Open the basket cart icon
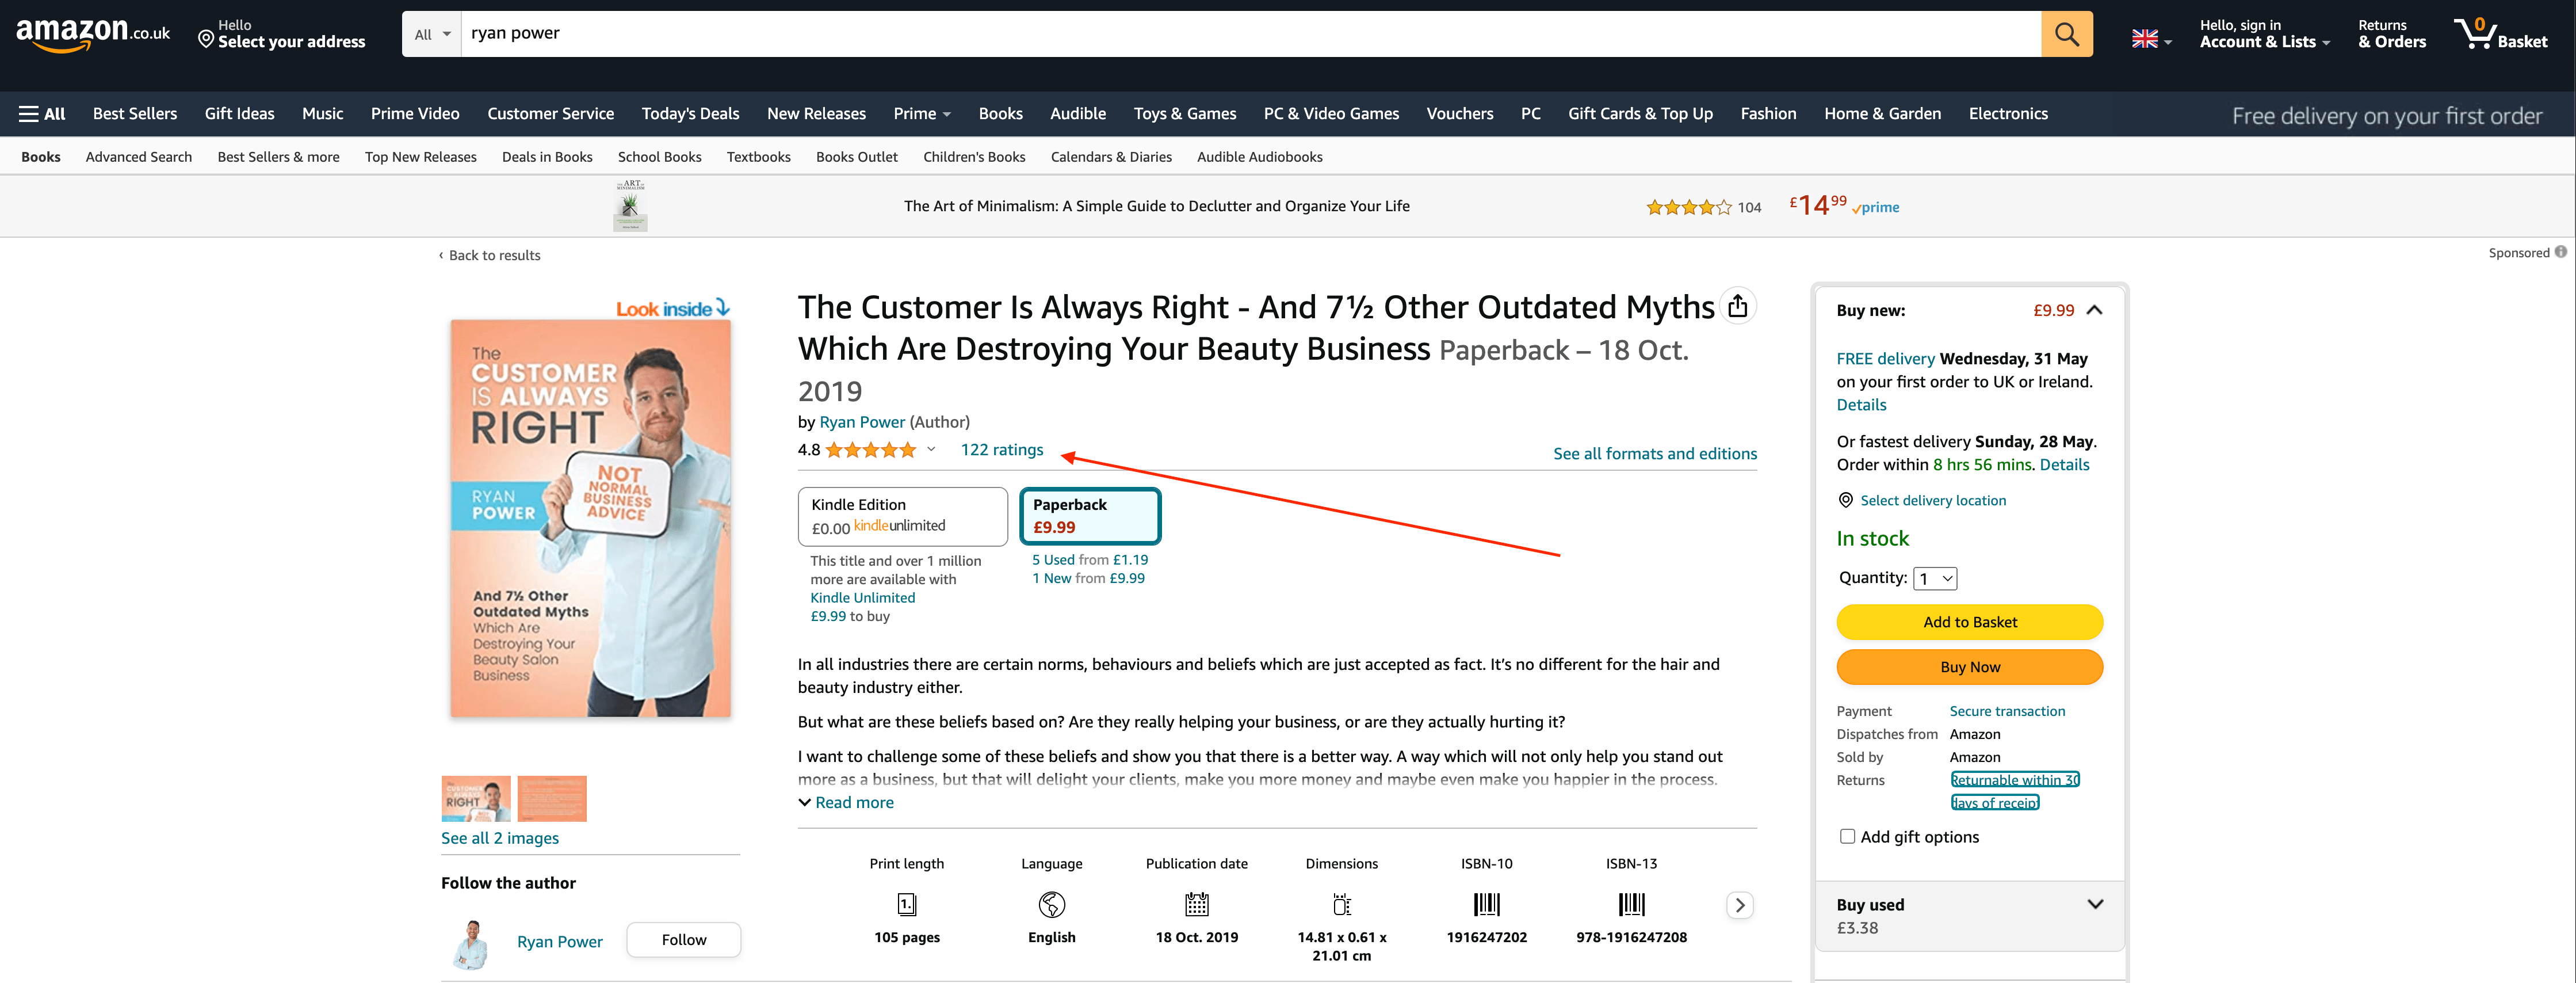This screenshot has width=2576, height=983. [2500, 34]
